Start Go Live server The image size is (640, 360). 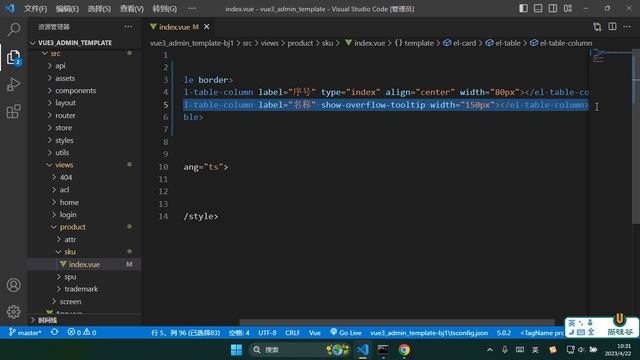346,333
